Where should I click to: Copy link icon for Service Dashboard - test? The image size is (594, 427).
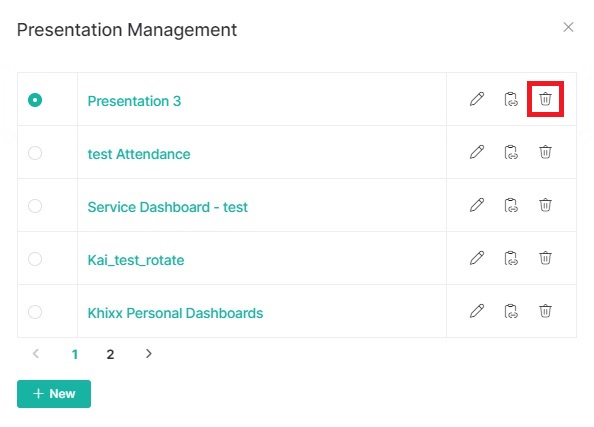[511, 205]
